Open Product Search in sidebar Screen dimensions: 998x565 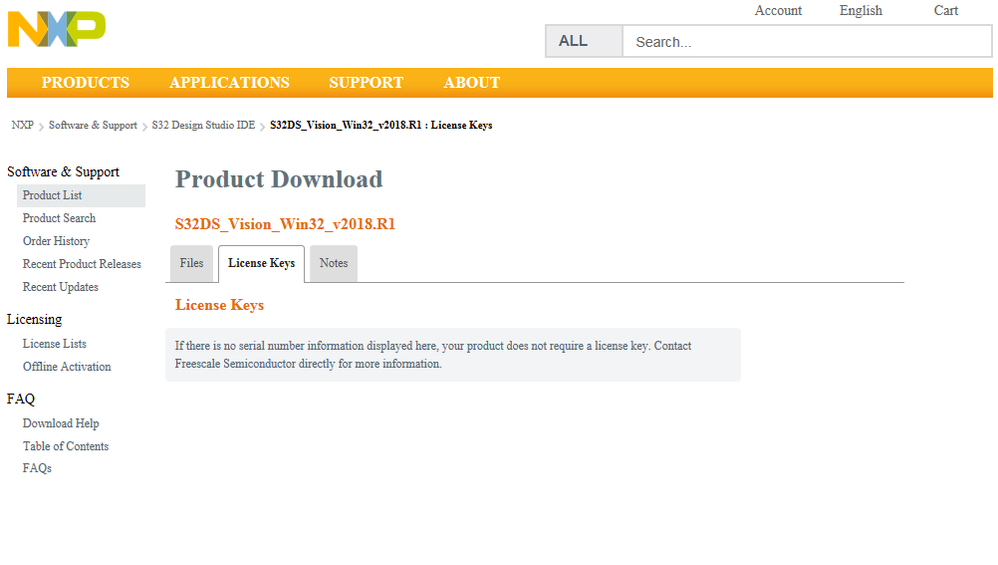[x=59, y=218]
